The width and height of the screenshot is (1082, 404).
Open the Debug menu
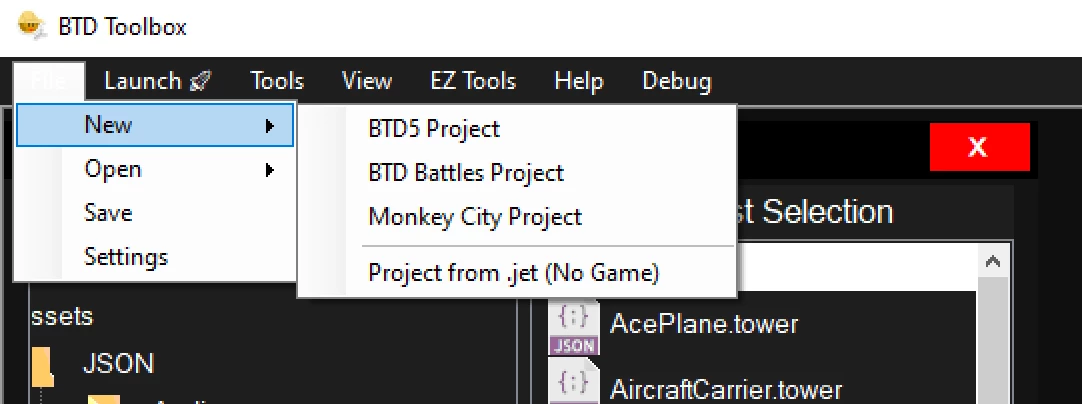[x=677, y=81]
